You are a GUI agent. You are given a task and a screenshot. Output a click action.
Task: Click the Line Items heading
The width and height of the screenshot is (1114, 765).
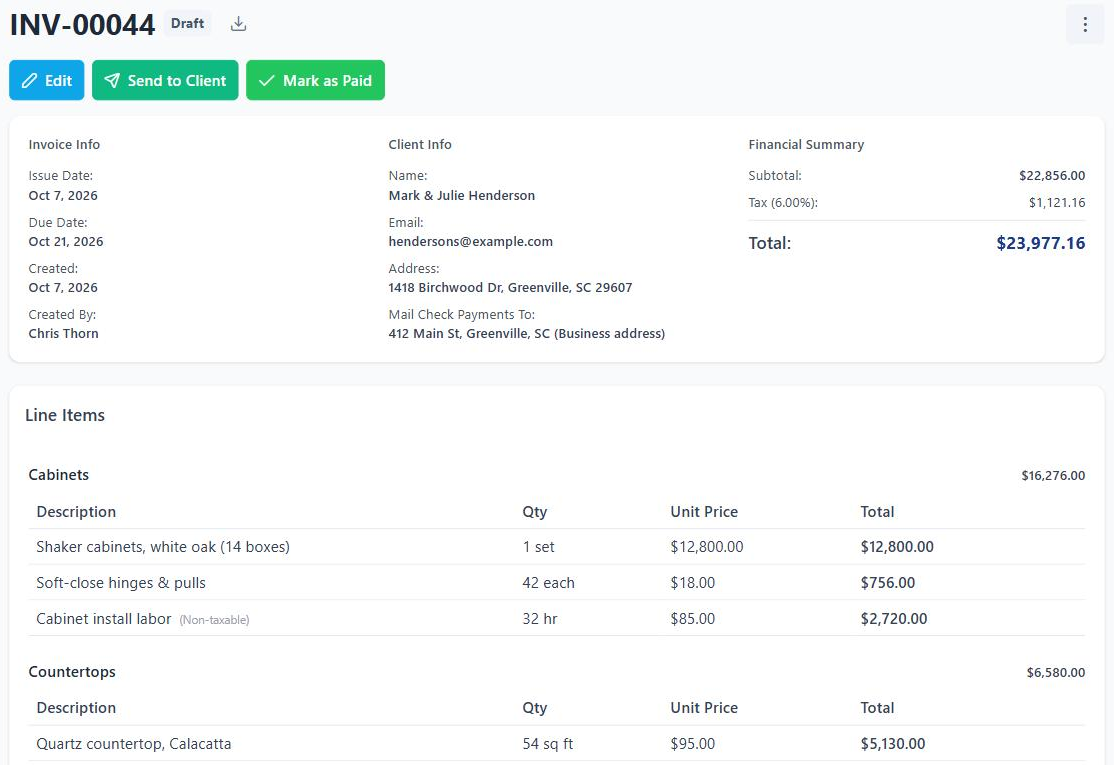[x=65, y=415]
